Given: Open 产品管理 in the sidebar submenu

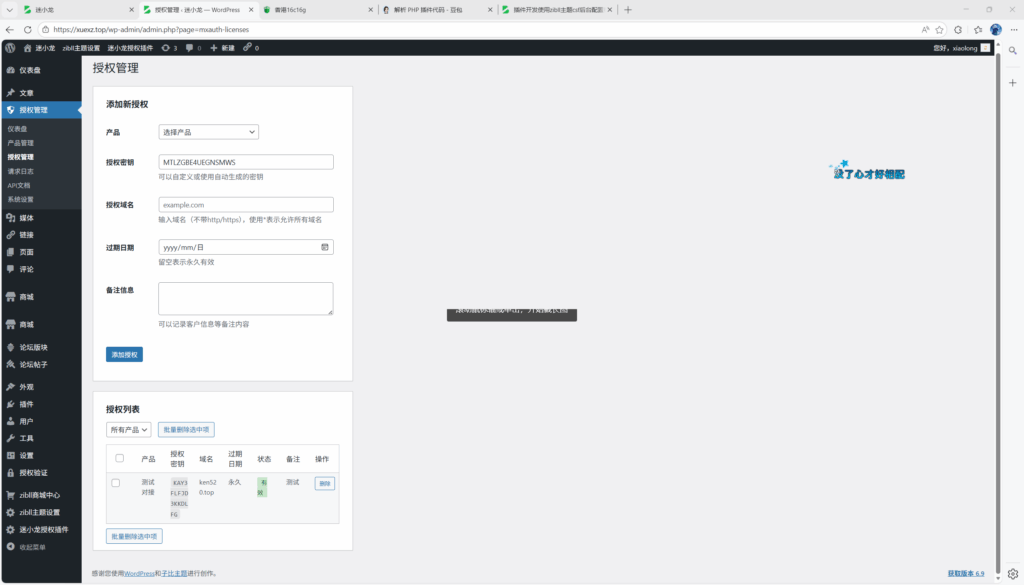Looking at the screenshot, I should click(x=21, y=143).
